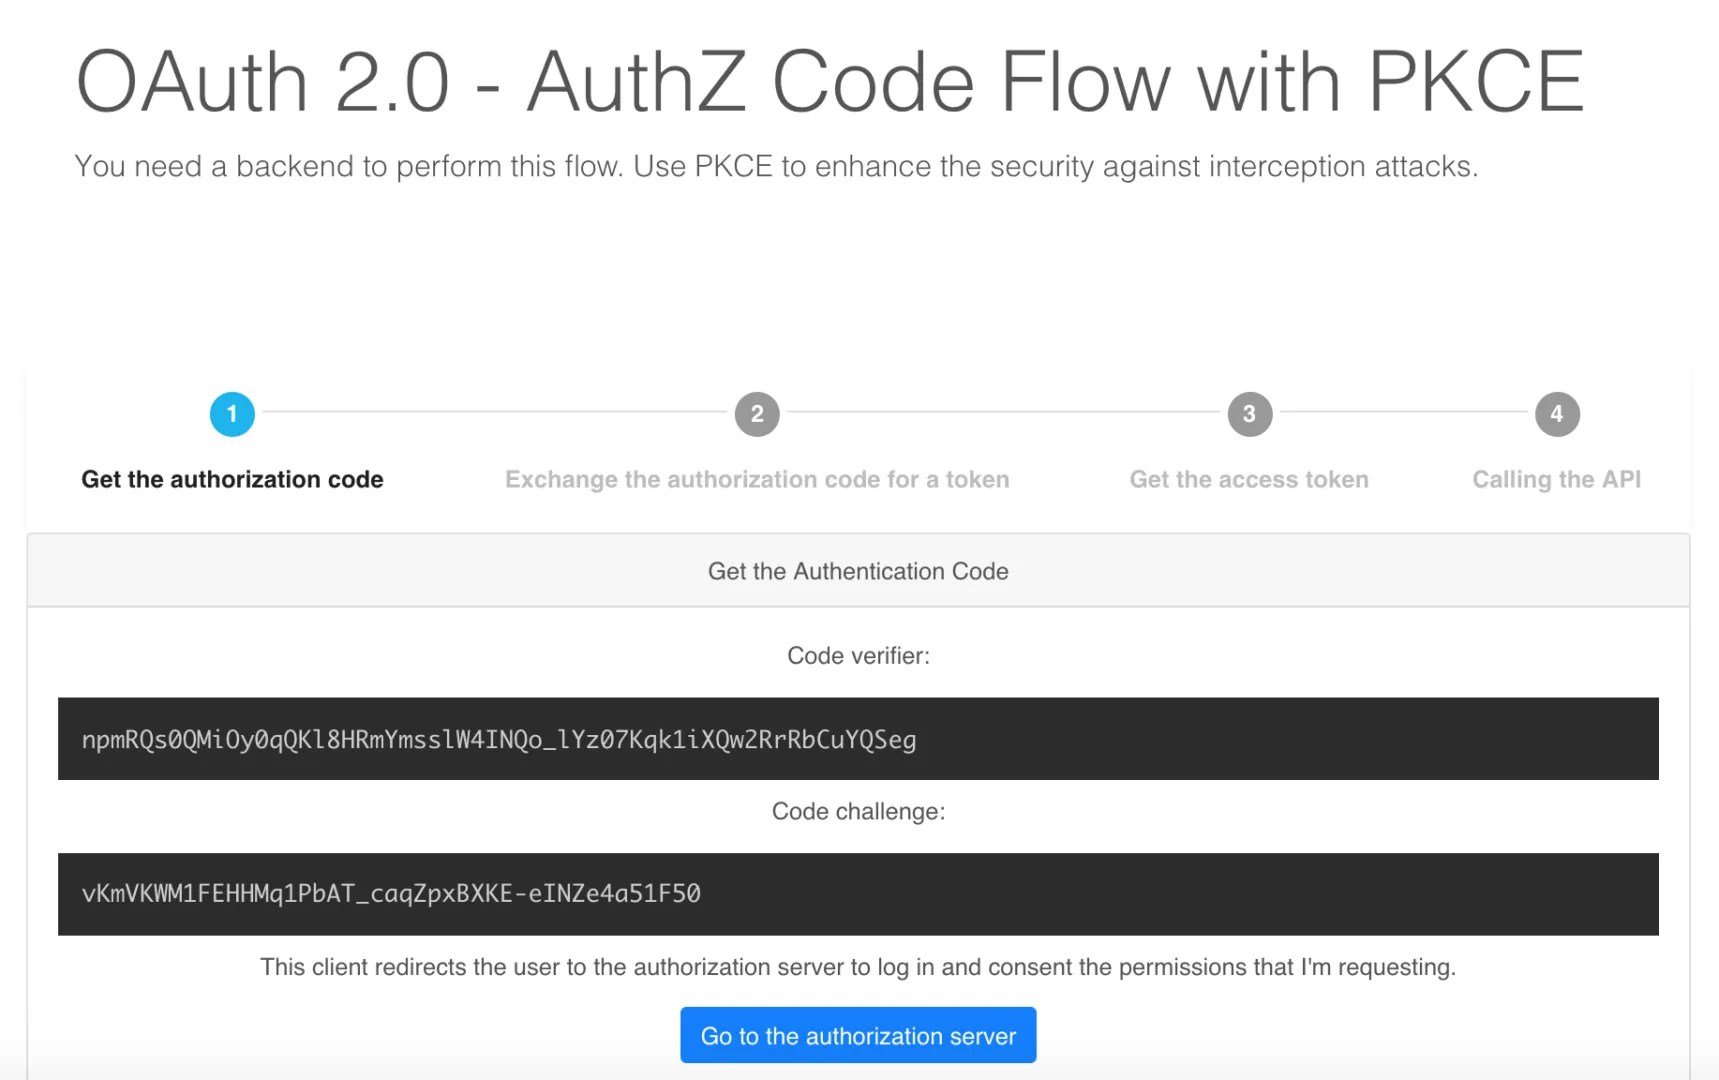Click the gray step icon next to Get the access token
The width and height of the screenshot is (1719, 1080).
[x=1249, y=414]
